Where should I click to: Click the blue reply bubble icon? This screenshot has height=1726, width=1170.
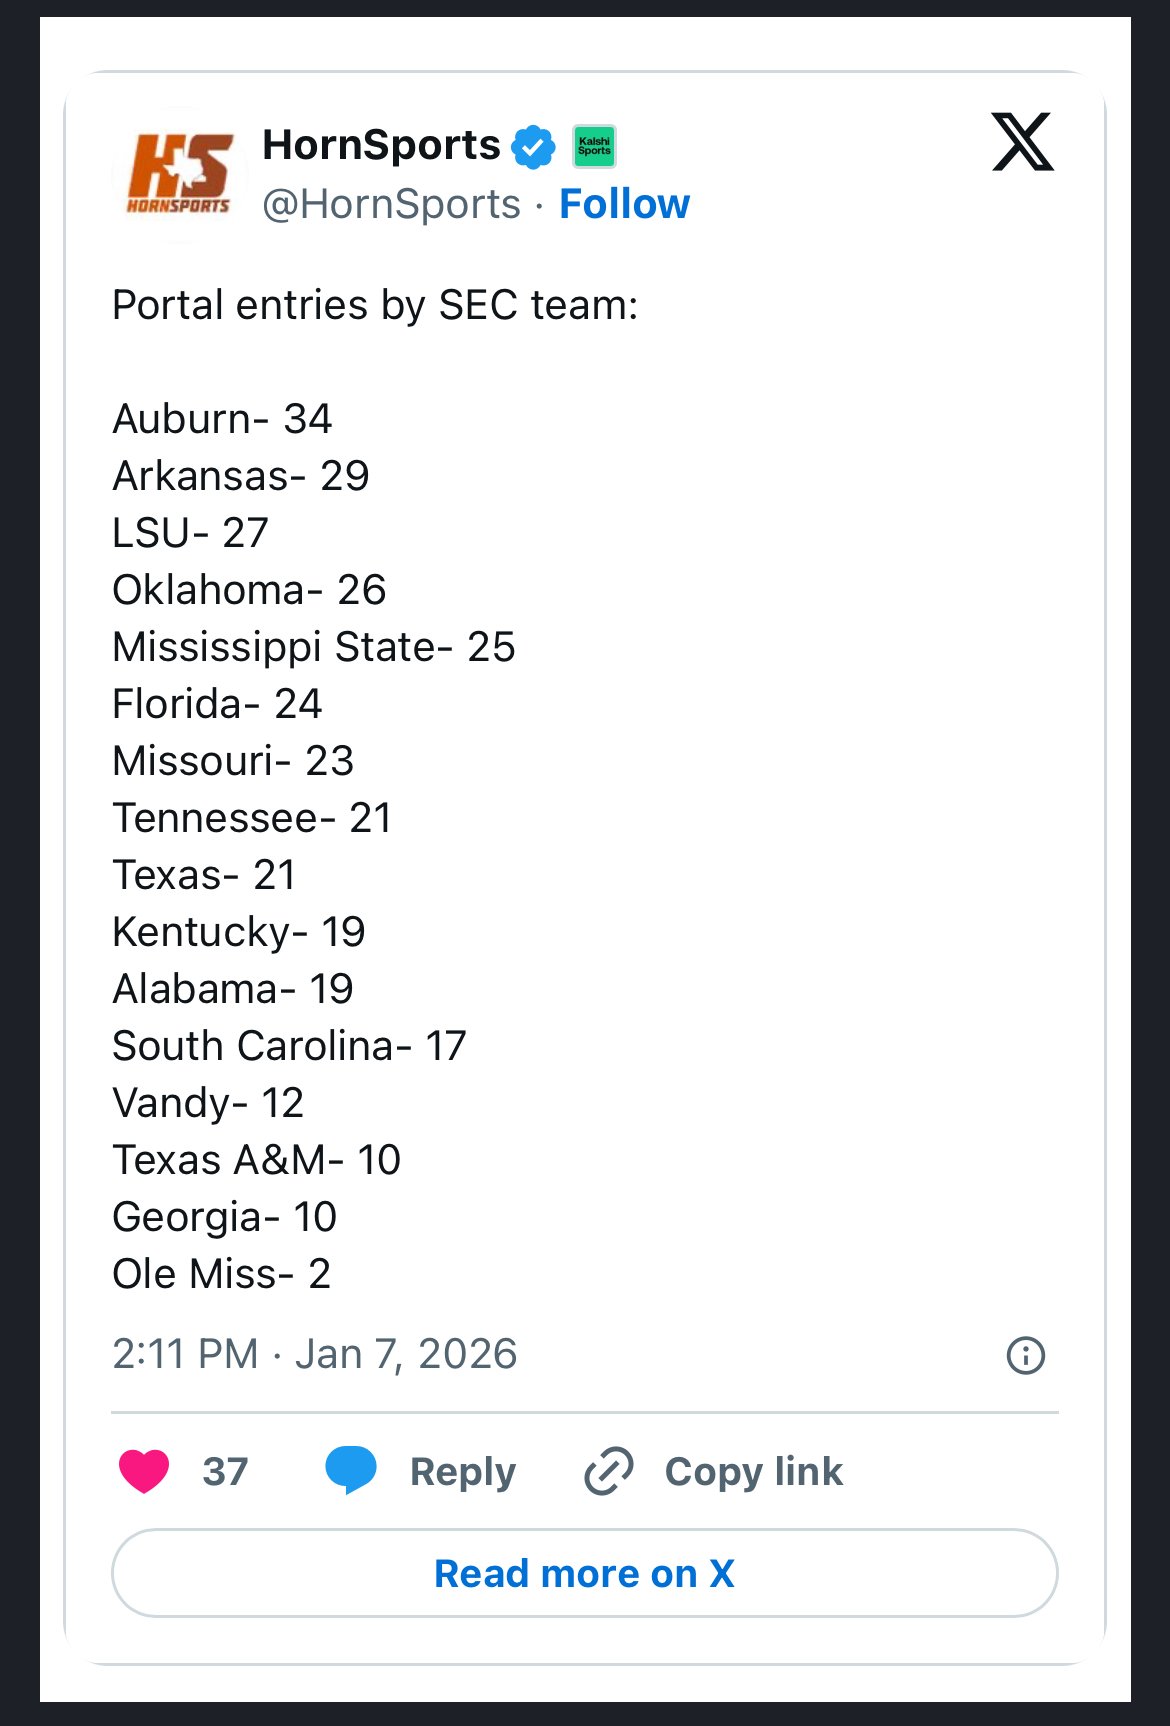(x=351, y=1471)
